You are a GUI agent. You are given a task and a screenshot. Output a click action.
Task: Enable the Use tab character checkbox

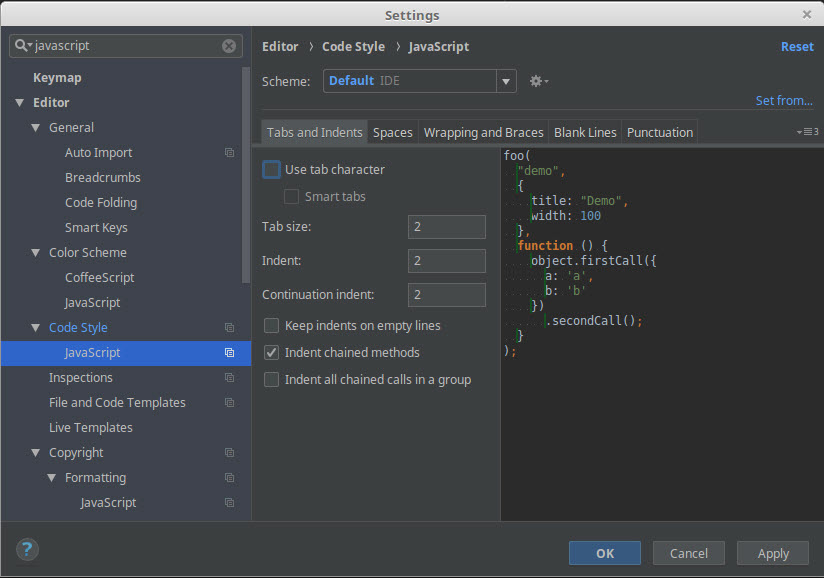tap(271, 170)
